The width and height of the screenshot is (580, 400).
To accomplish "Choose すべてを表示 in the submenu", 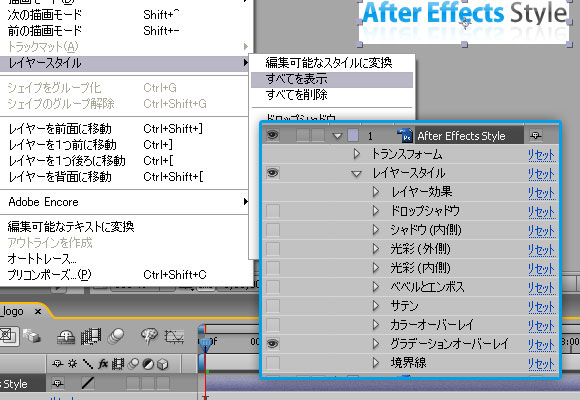I will click(332, 79).
